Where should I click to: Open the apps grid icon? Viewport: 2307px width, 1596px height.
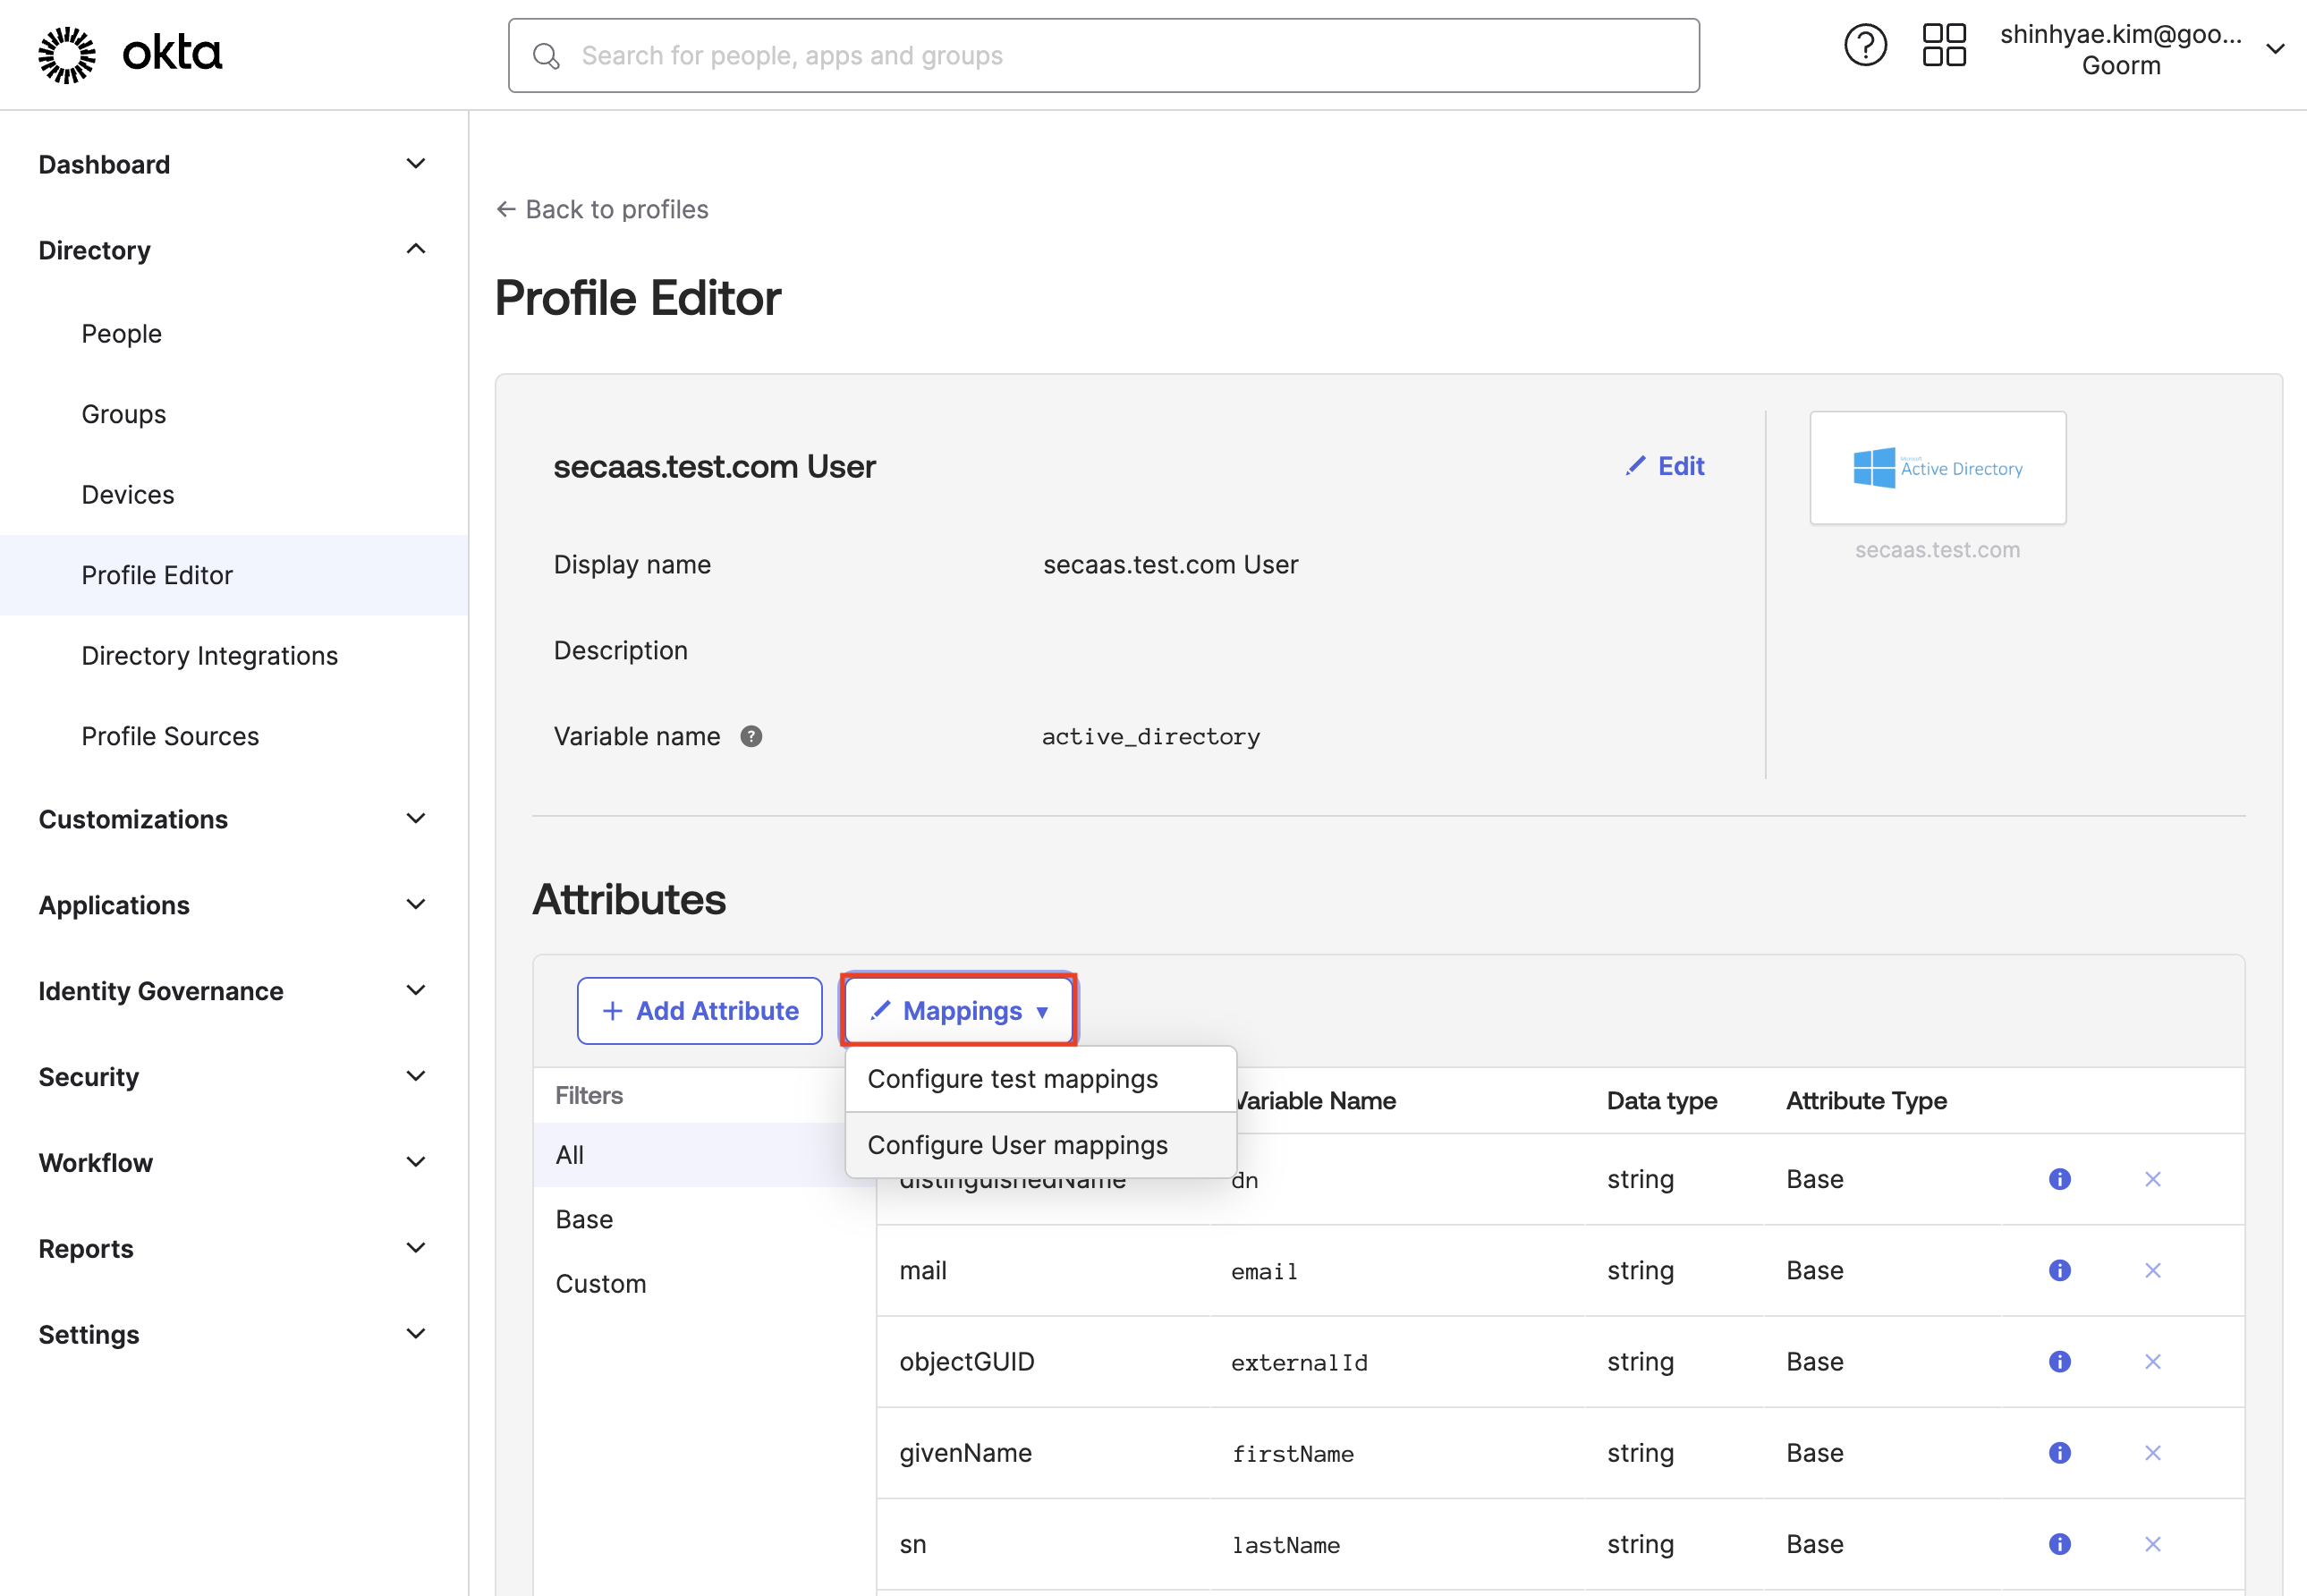tap(1943, 46)
